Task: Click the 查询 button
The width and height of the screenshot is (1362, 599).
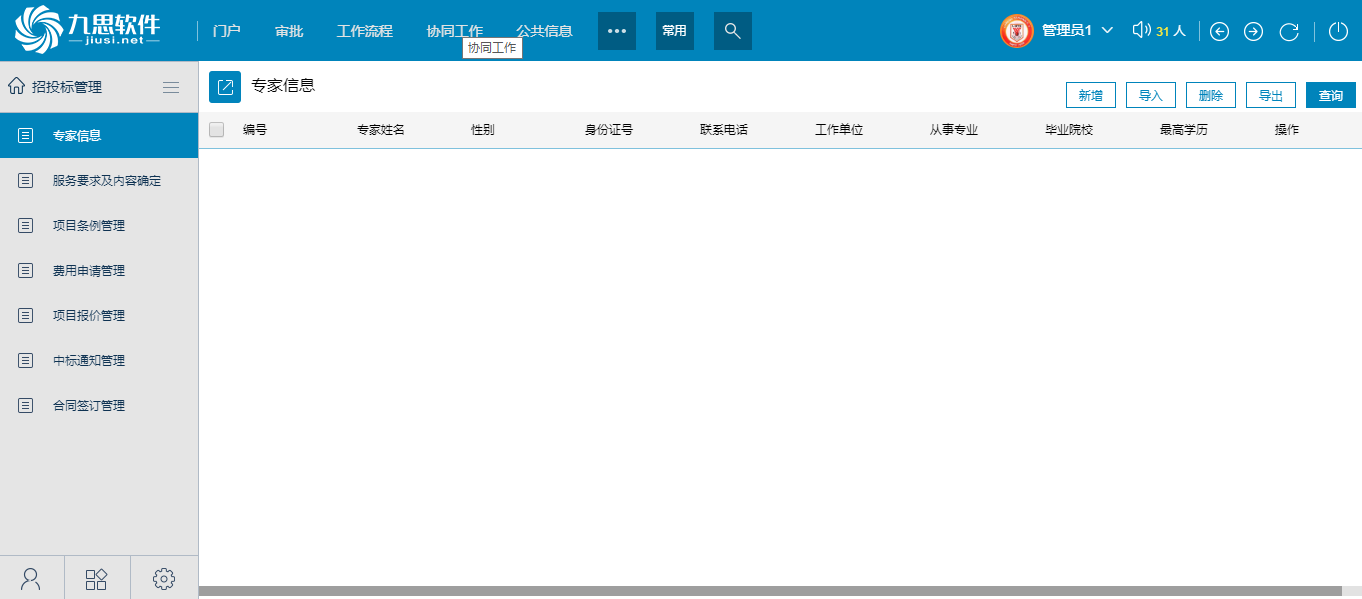Action: point(1330,96)
